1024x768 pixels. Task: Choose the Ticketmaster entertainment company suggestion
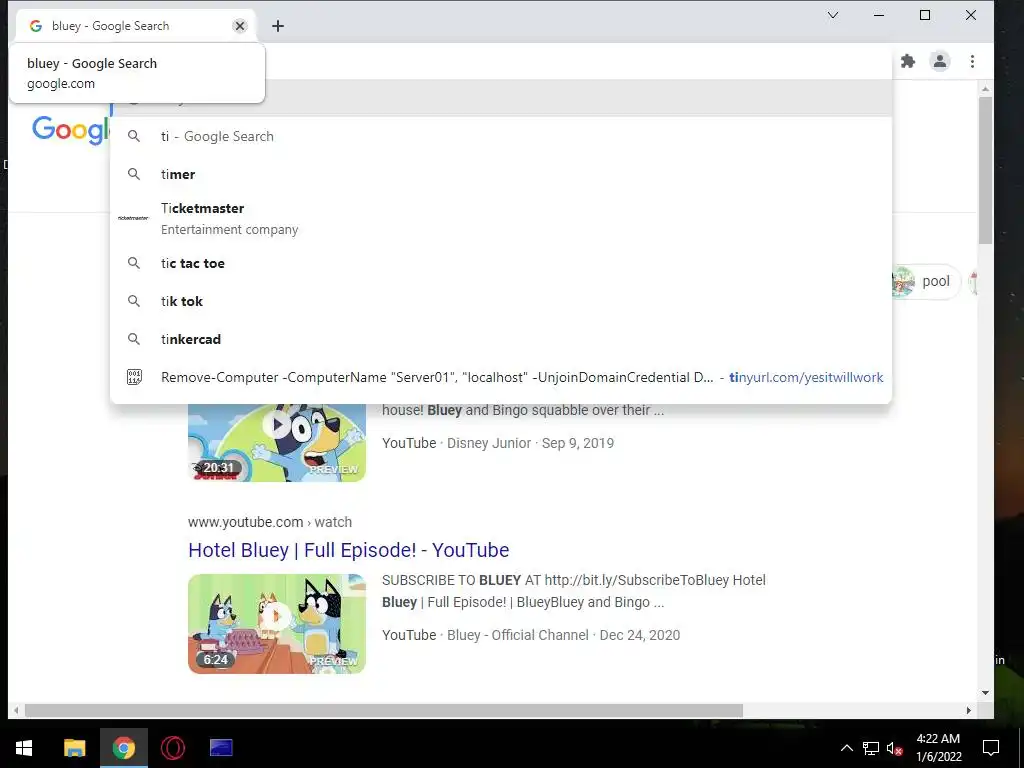coord(501,219)
